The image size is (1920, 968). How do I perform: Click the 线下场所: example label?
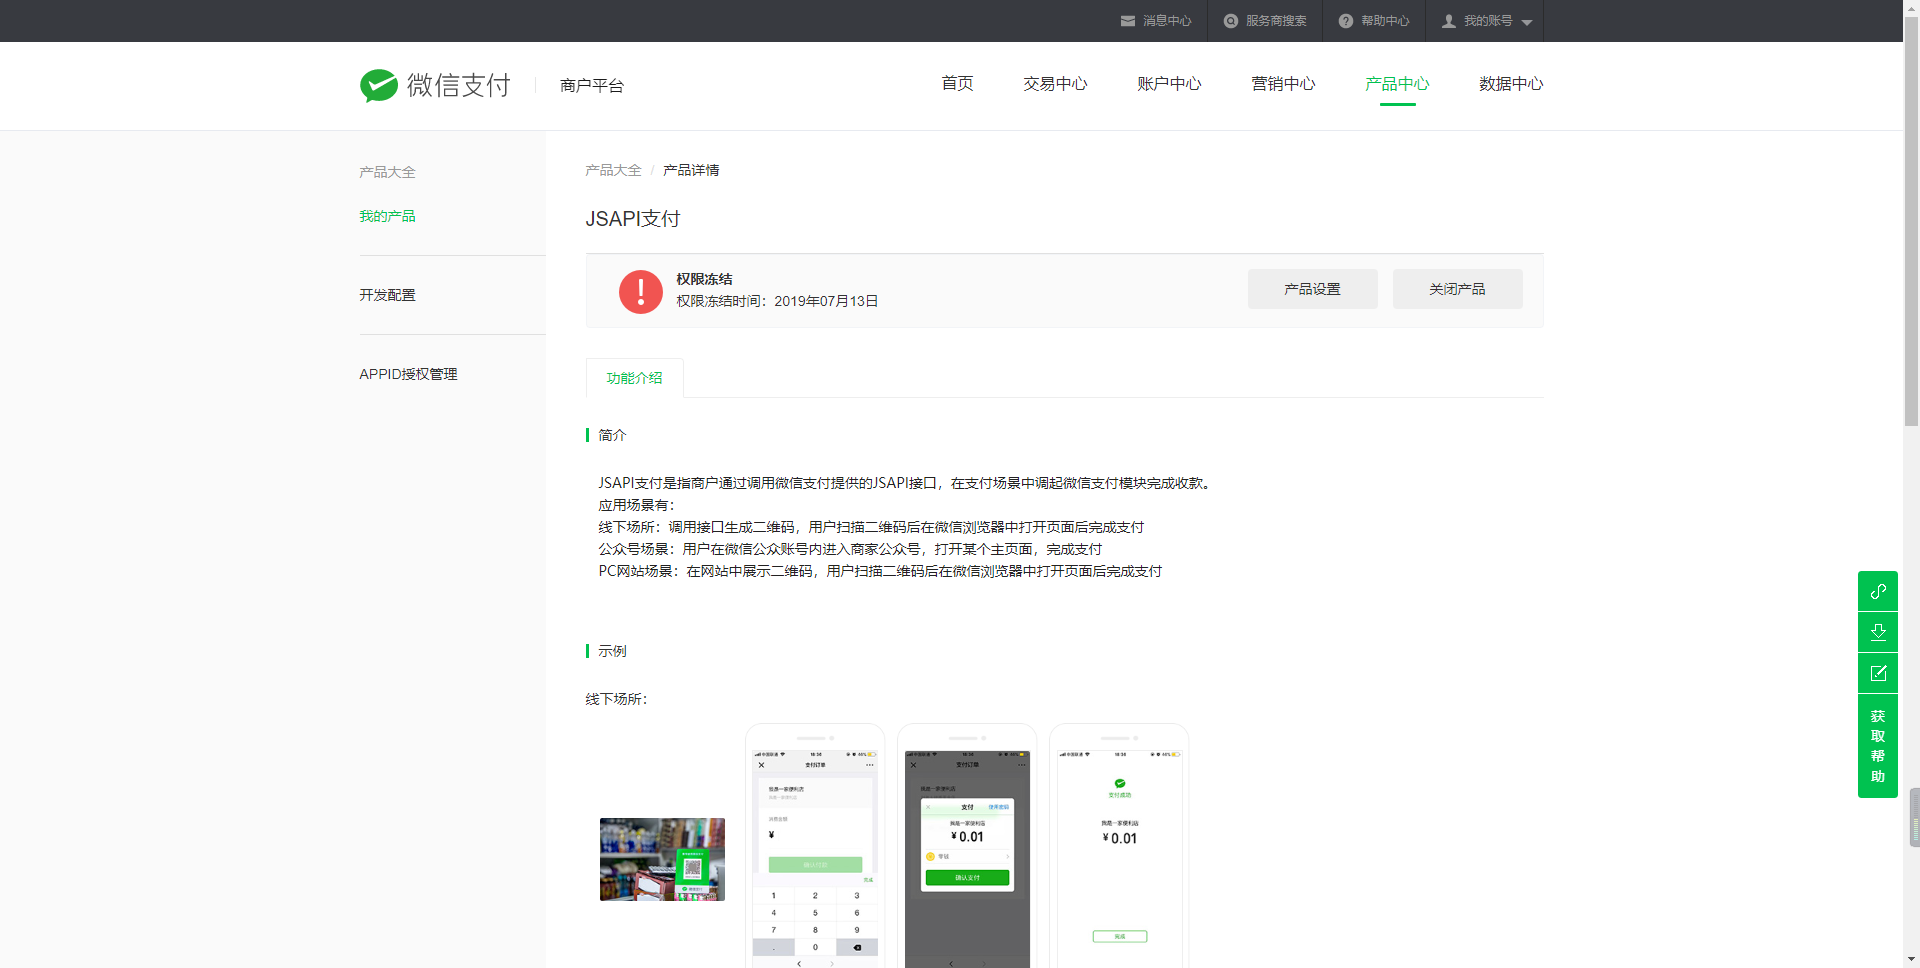(x=616, y=699)
